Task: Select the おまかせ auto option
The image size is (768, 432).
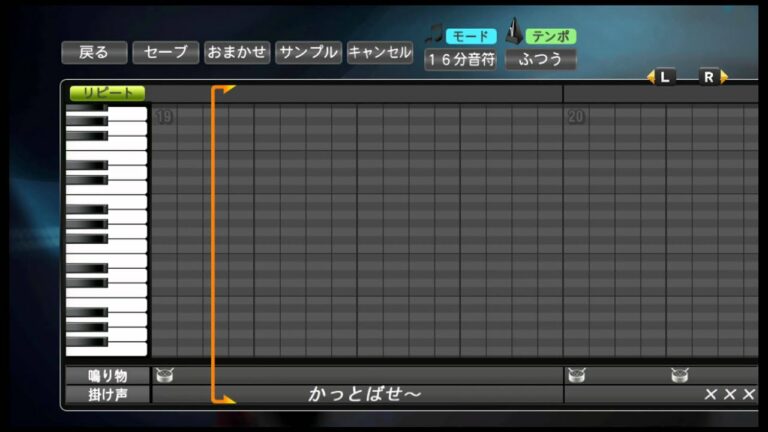Action: pyautogui.click(x=237, y=53)
